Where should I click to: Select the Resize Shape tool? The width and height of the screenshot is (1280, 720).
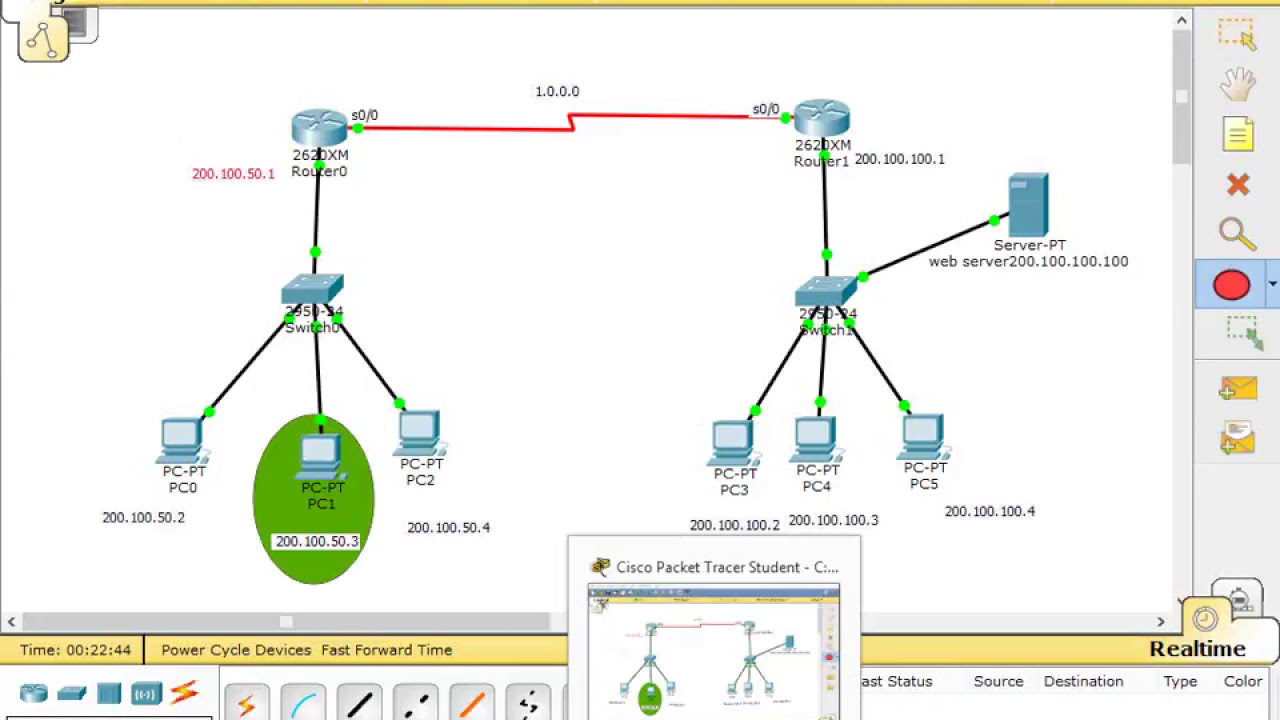point(1245,333)
